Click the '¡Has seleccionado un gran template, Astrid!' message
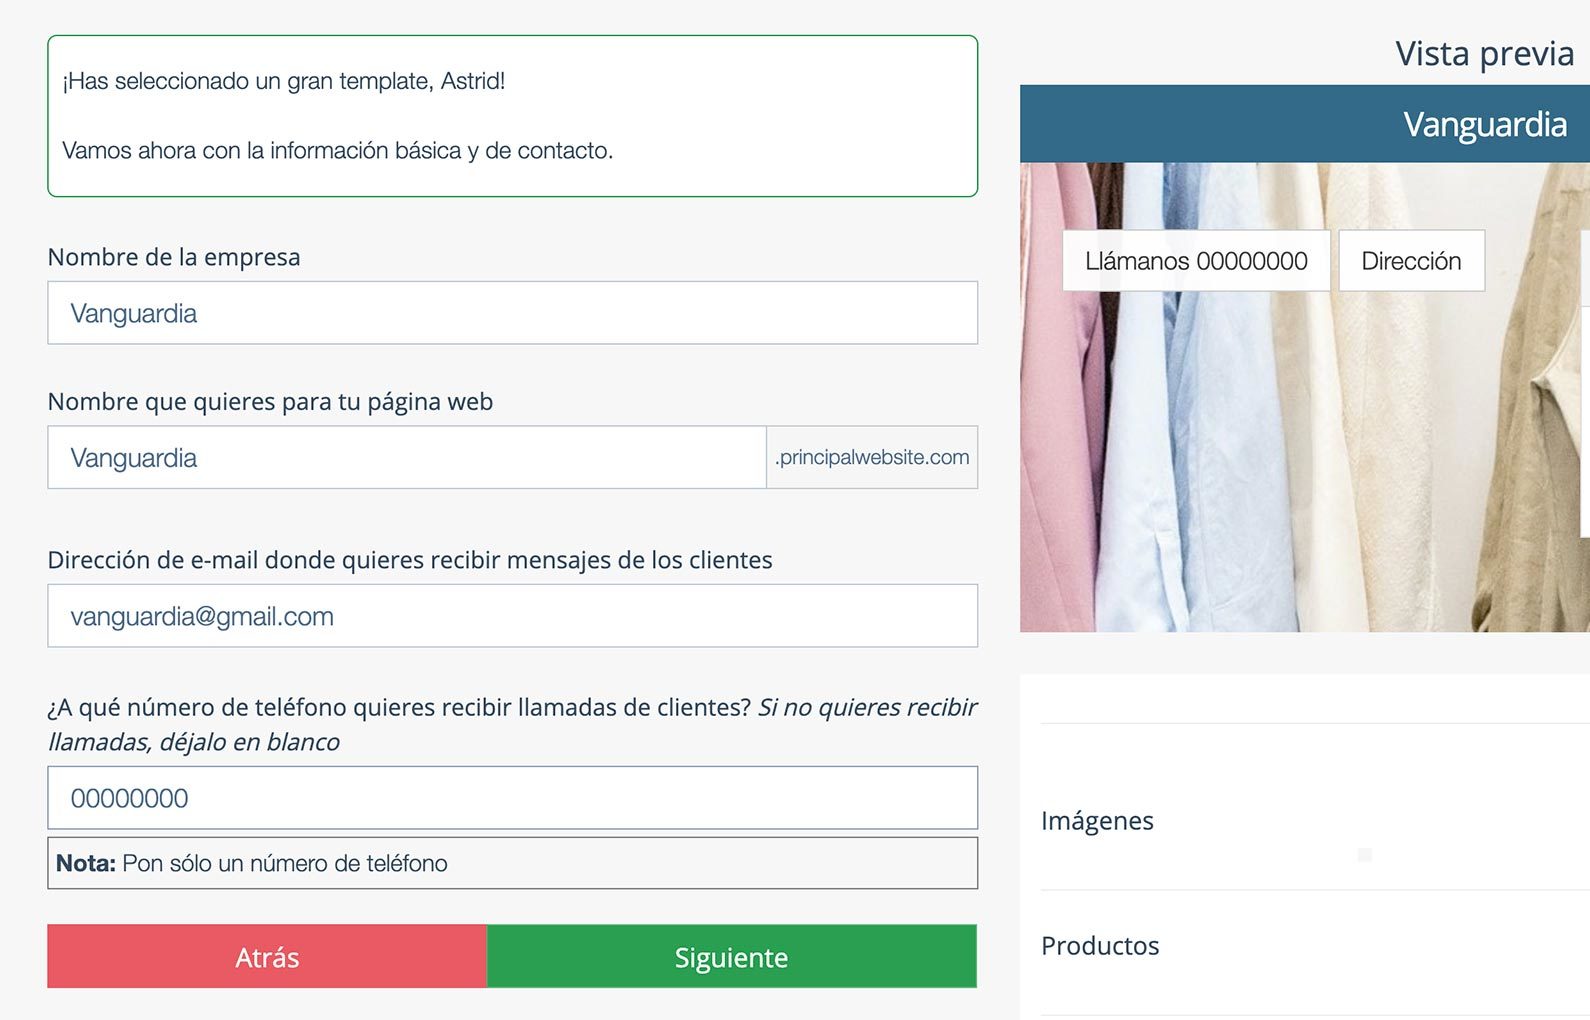 tap(284, 81)
